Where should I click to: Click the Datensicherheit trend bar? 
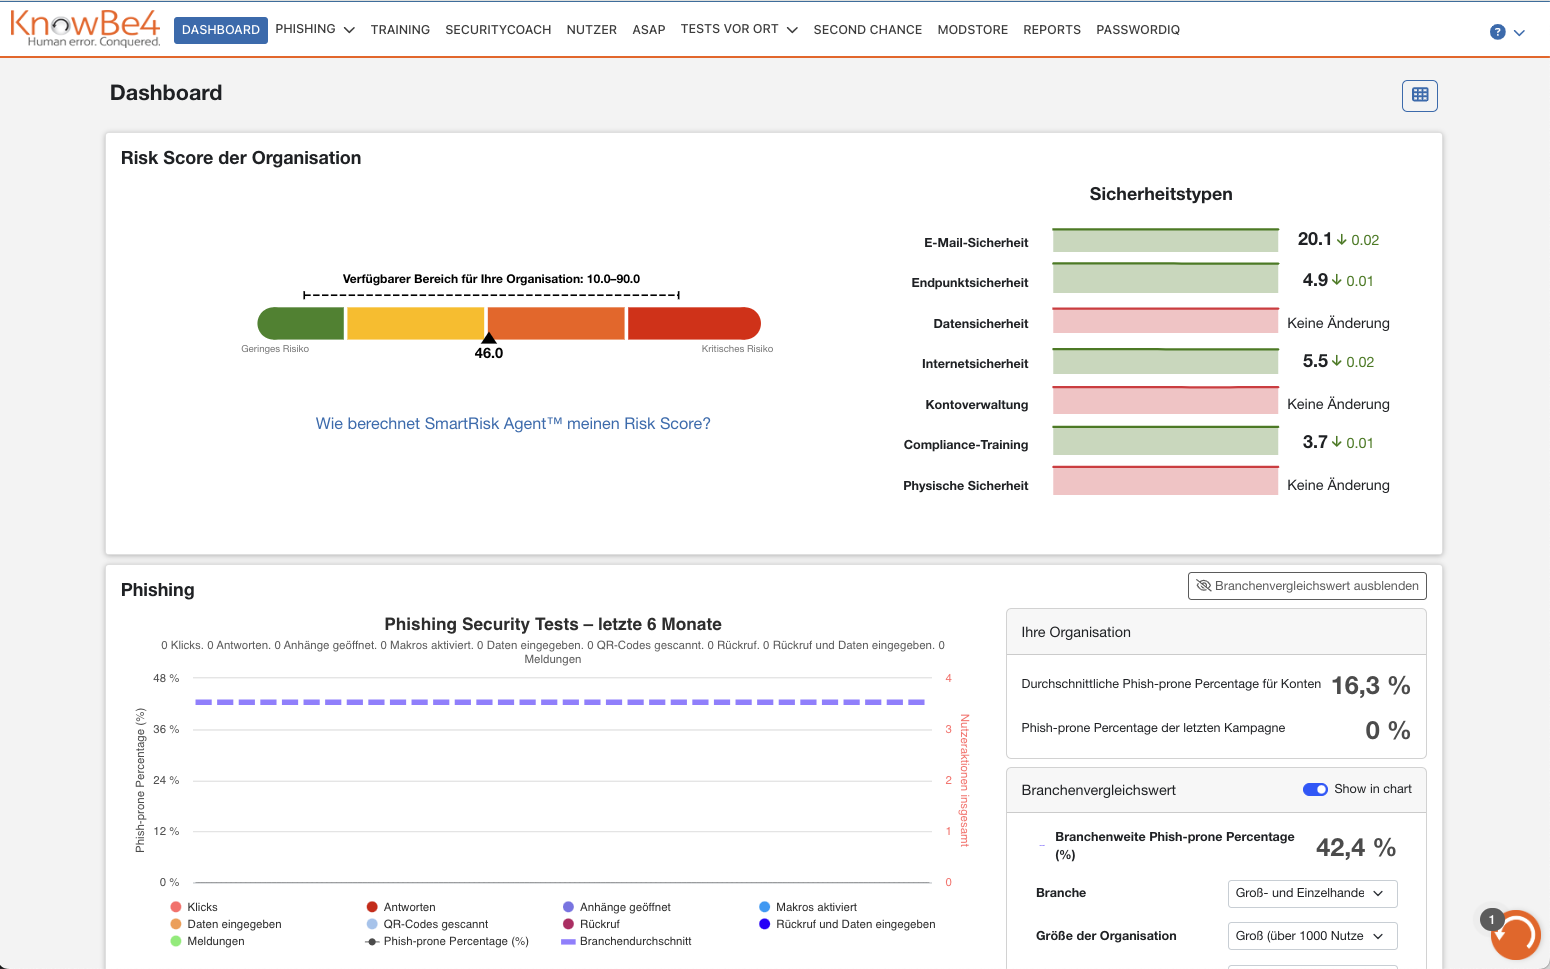pyautogui.click(x=1166, y=321)
